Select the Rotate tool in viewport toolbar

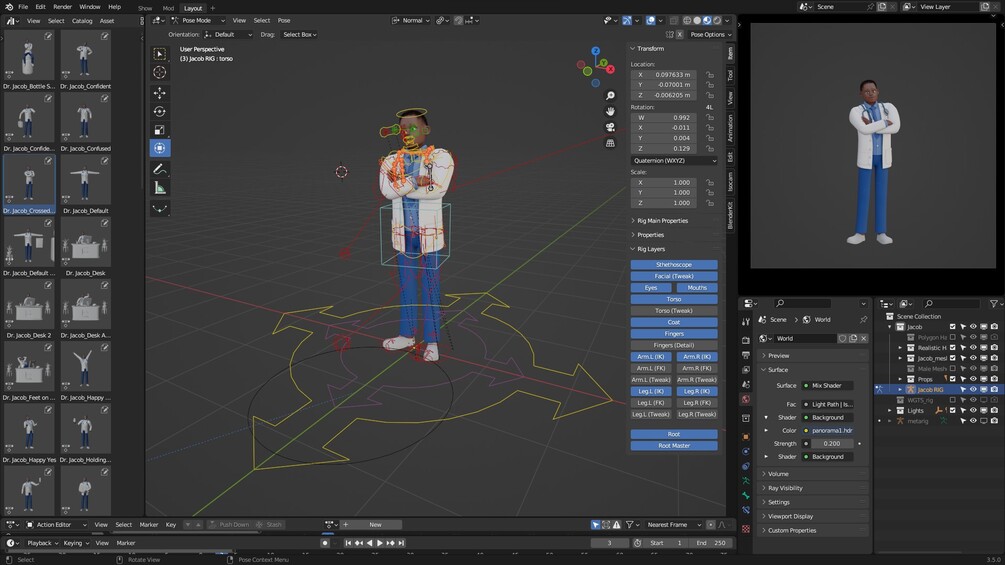tap(160, 111)
